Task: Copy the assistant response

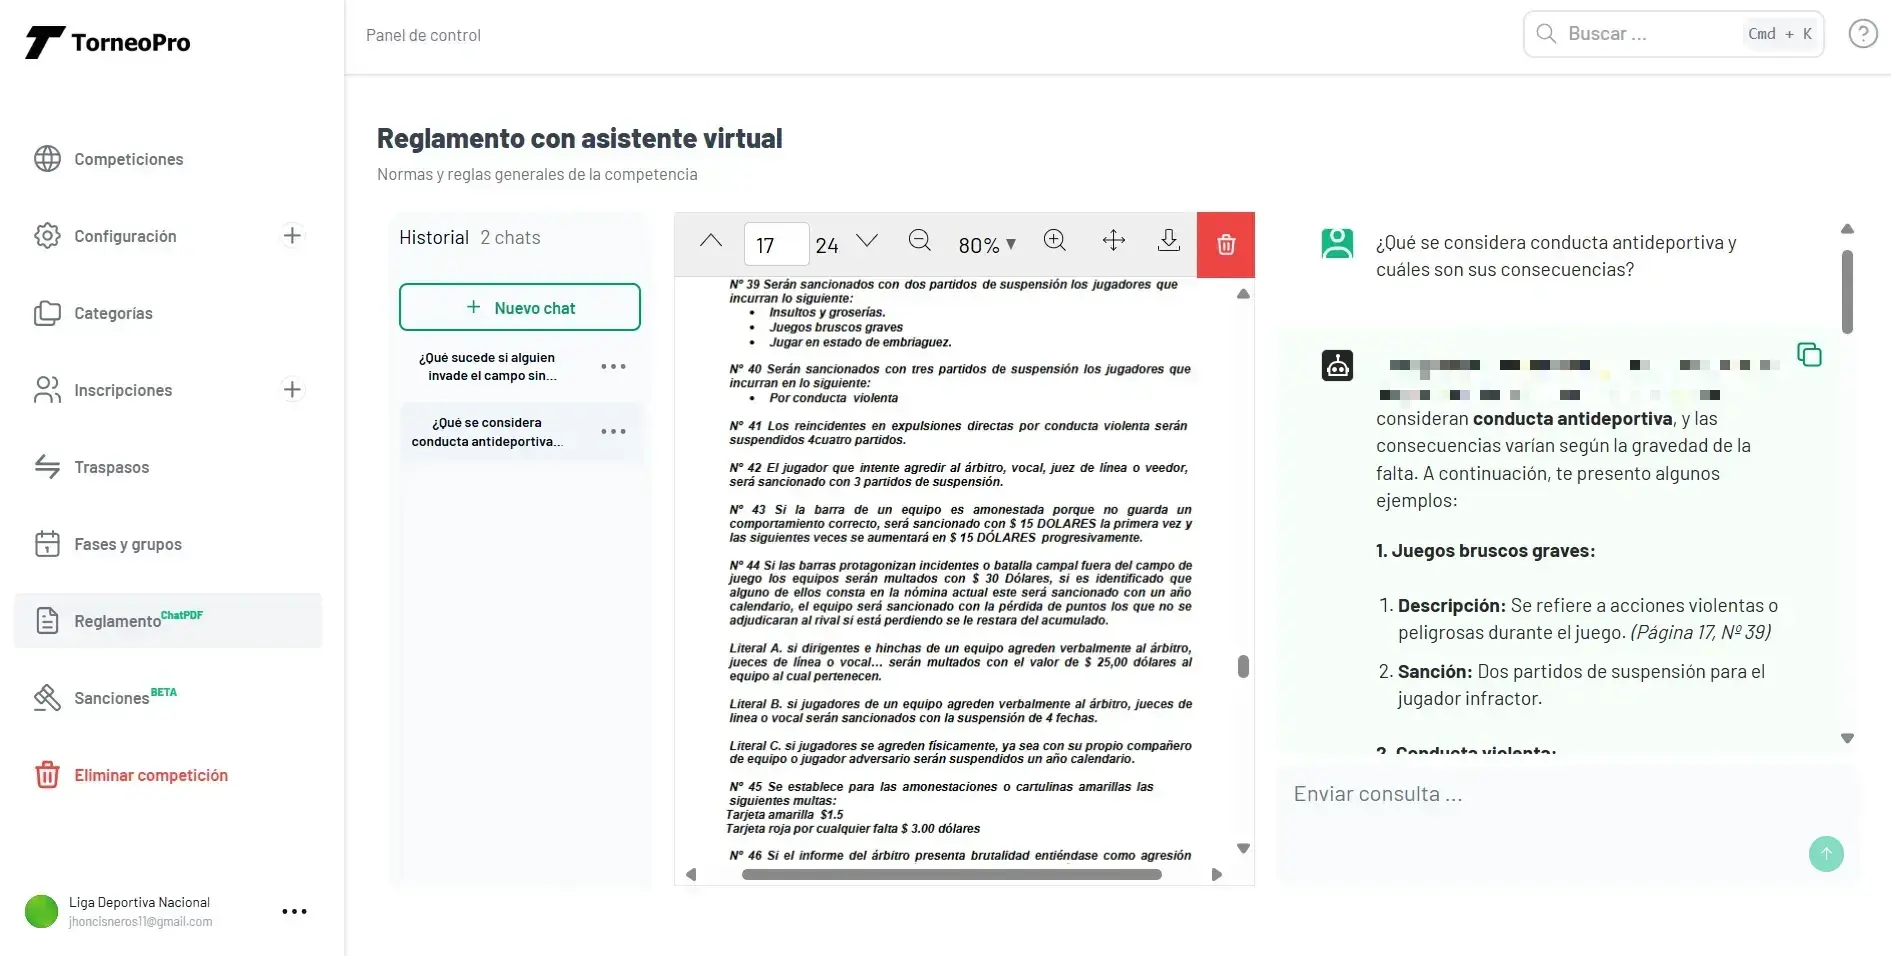Action: [x=1809, y=354]
